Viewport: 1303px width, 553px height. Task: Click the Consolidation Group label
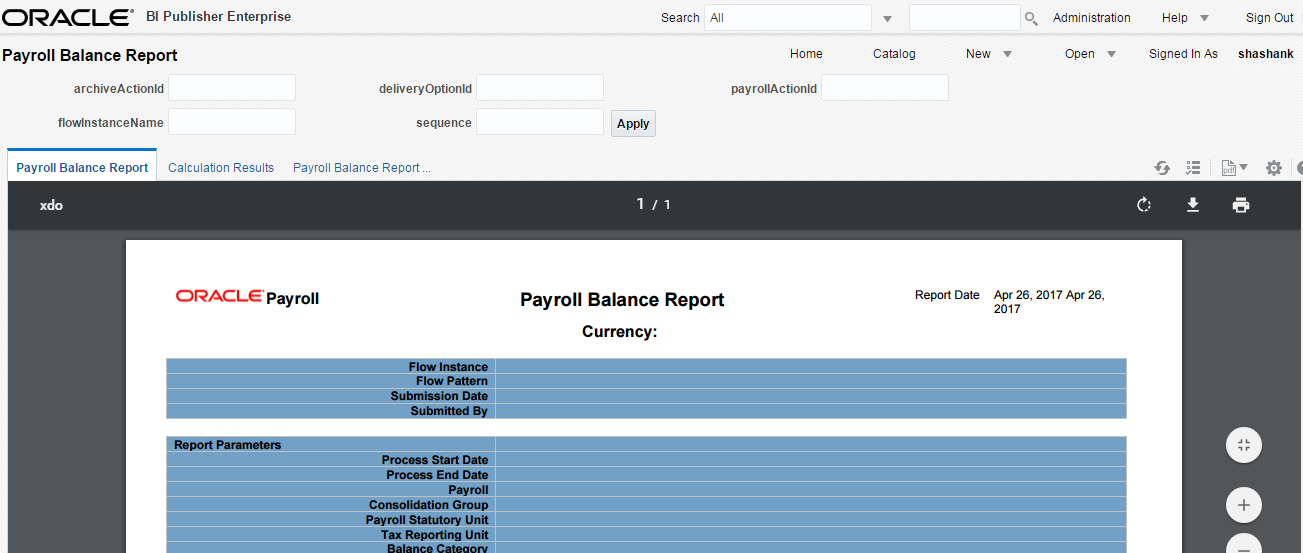(x=428, y=505)
